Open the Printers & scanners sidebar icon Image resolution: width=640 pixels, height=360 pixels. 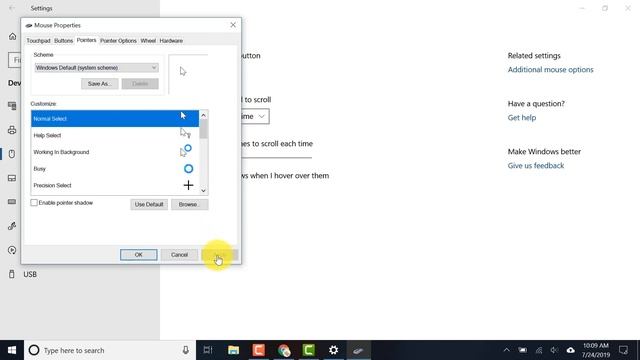point(12,130)
